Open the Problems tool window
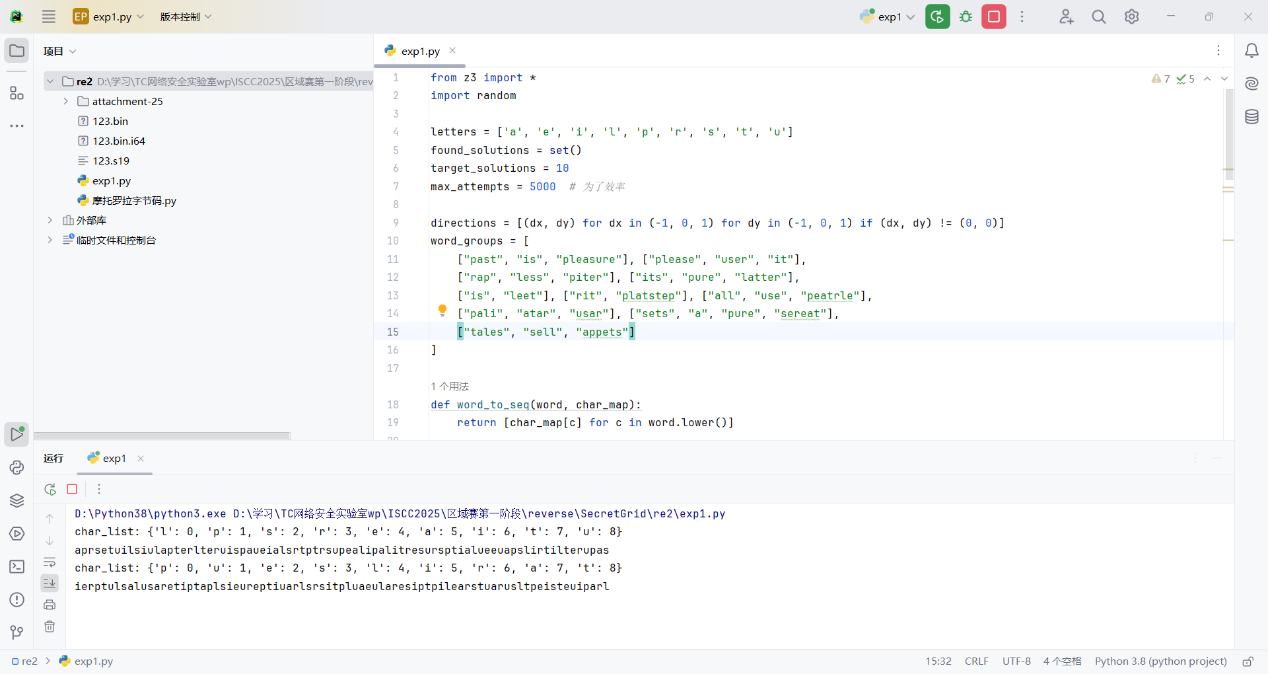 coord(16,599)
